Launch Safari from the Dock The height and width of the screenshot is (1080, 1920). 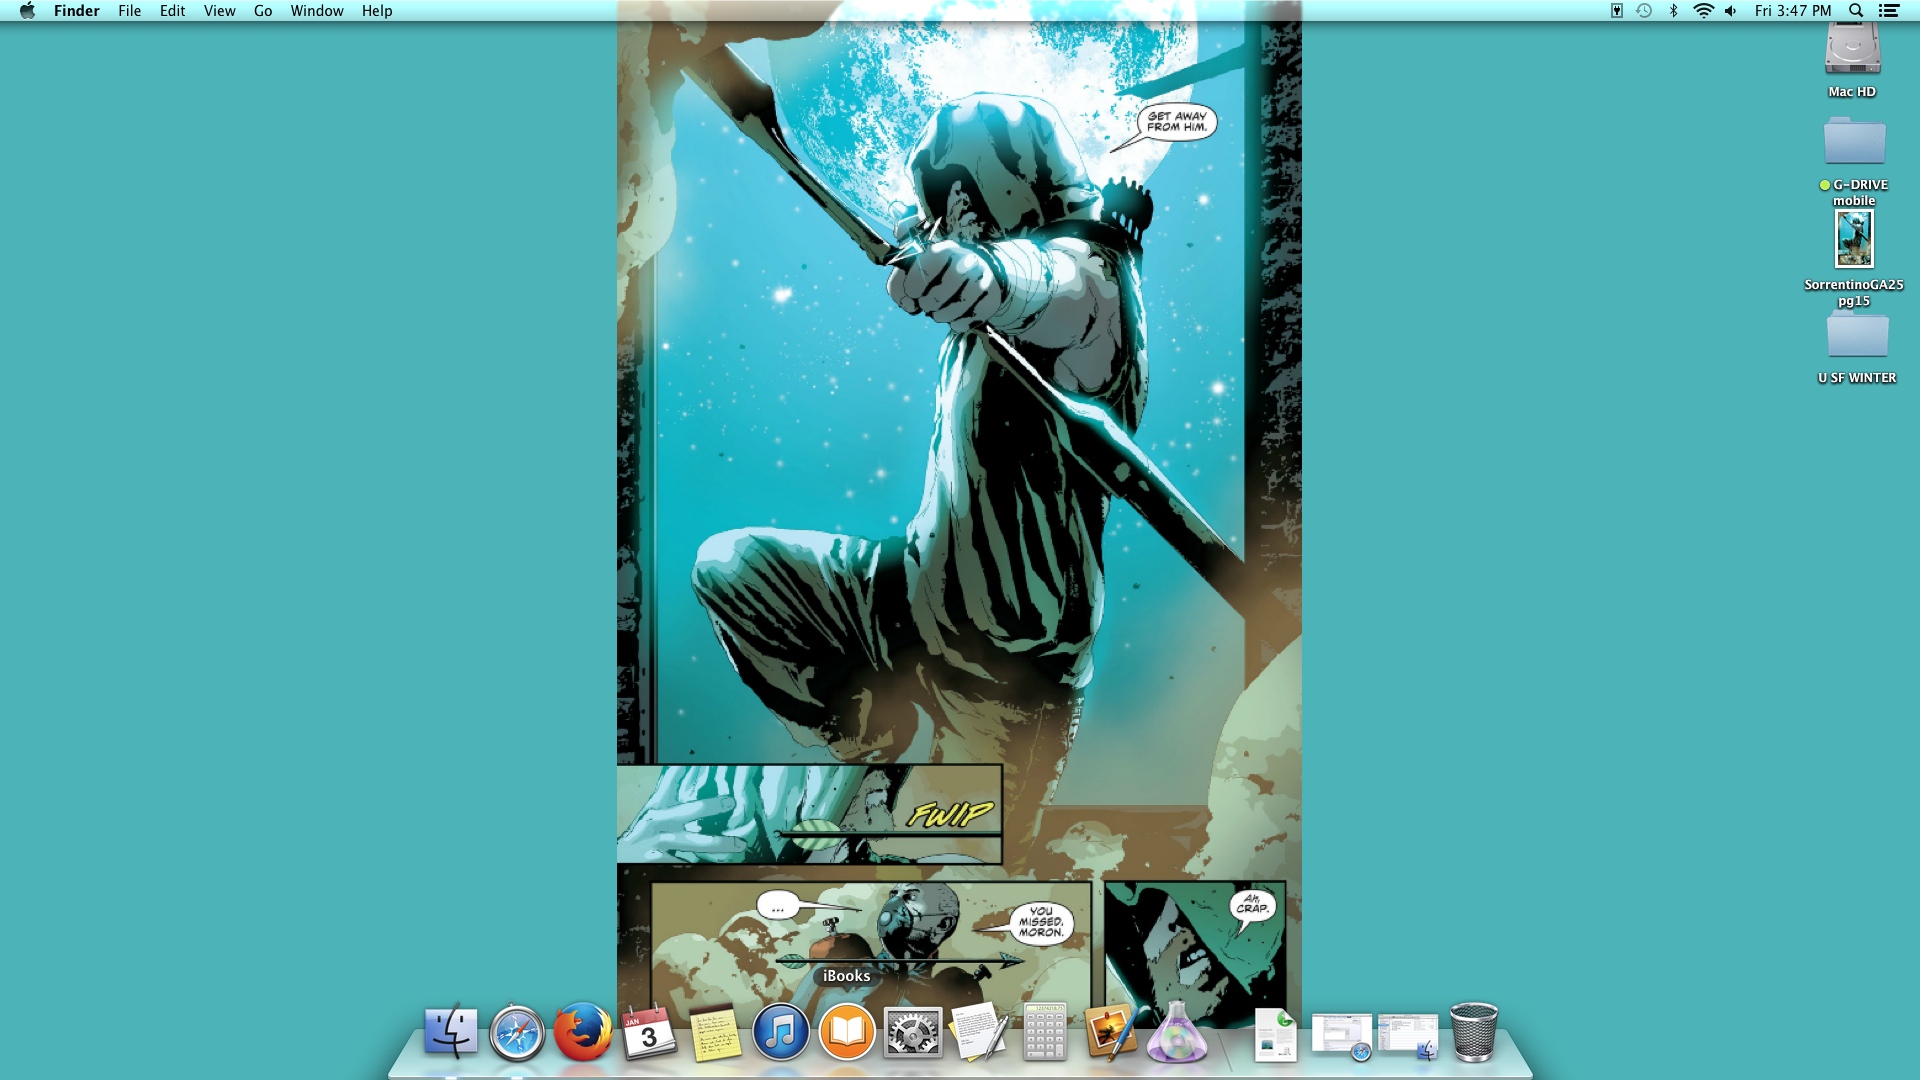pyautogui.click(x=517, y=1033)
